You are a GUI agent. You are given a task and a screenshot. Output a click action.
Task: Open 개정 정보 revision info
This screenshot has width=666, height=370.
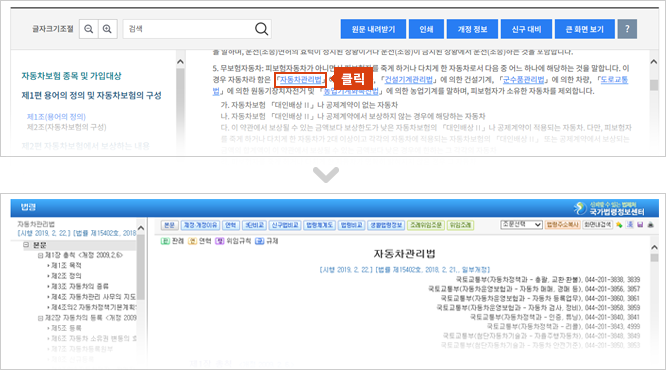coord(472,29)
